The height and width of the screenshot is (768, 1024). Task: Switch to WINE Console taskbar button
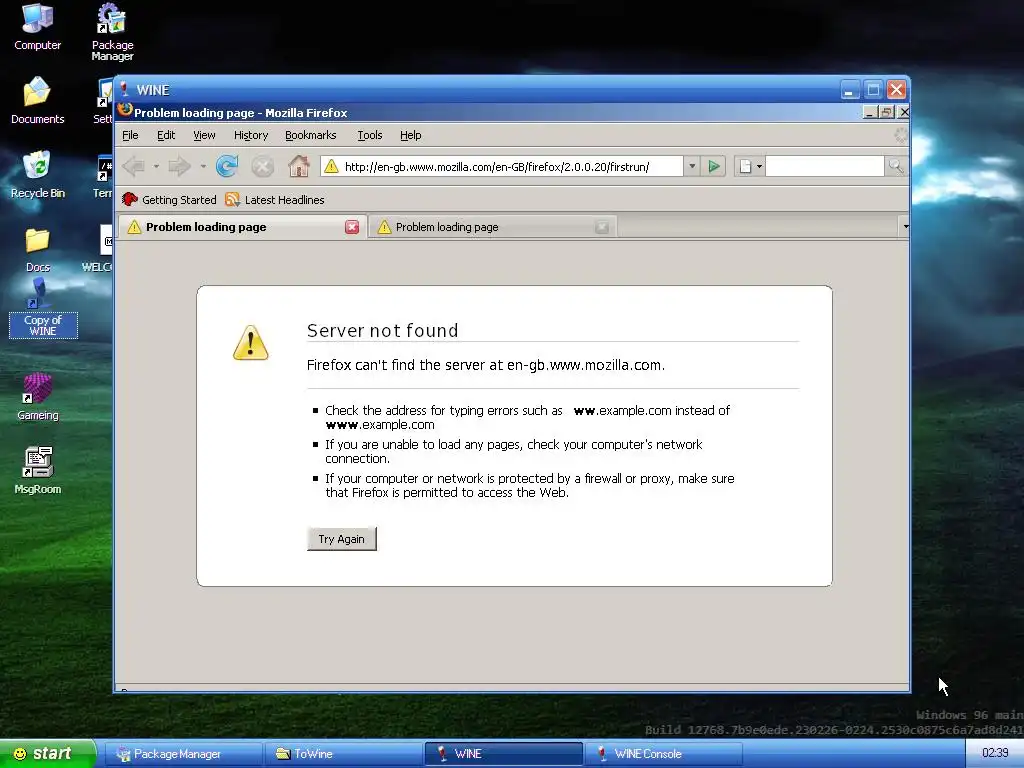tap(663, 754)
